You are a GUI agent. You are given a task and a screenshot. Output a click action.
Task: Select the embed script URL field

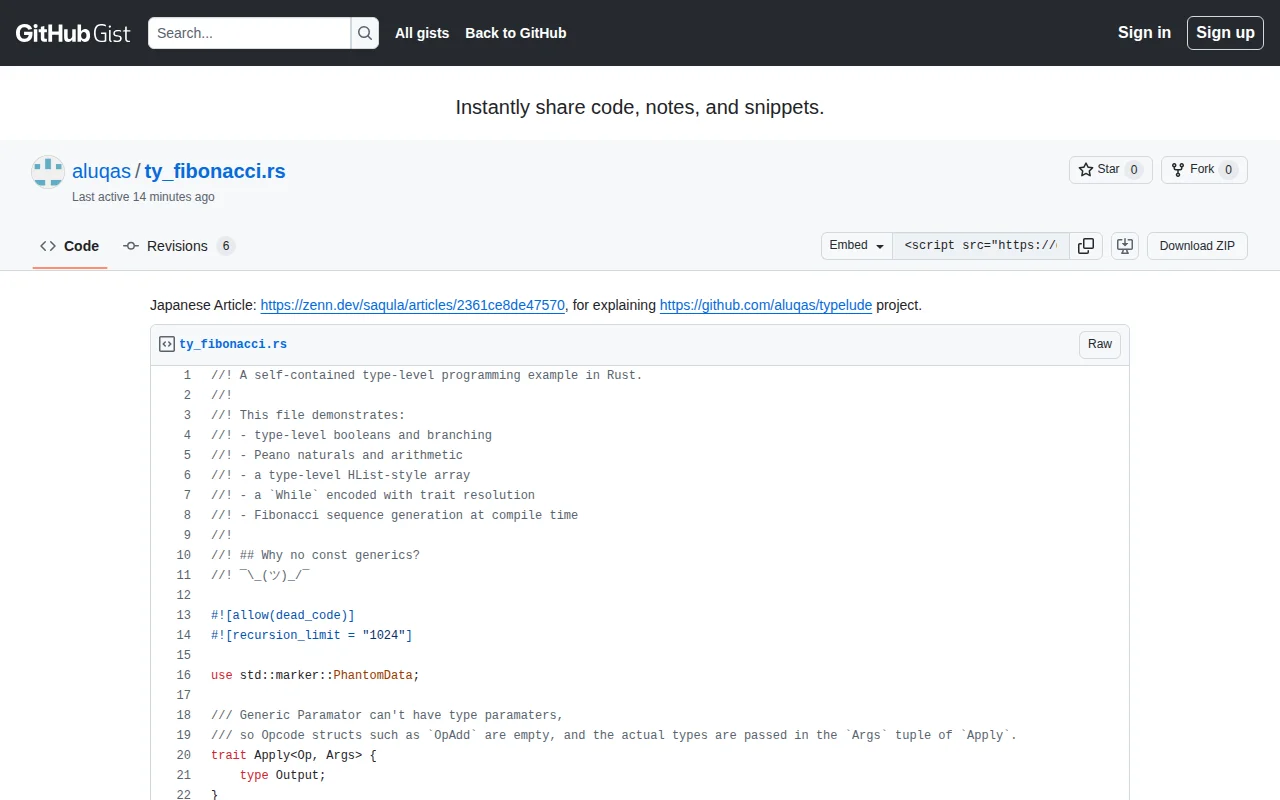[x=981, y=246]
